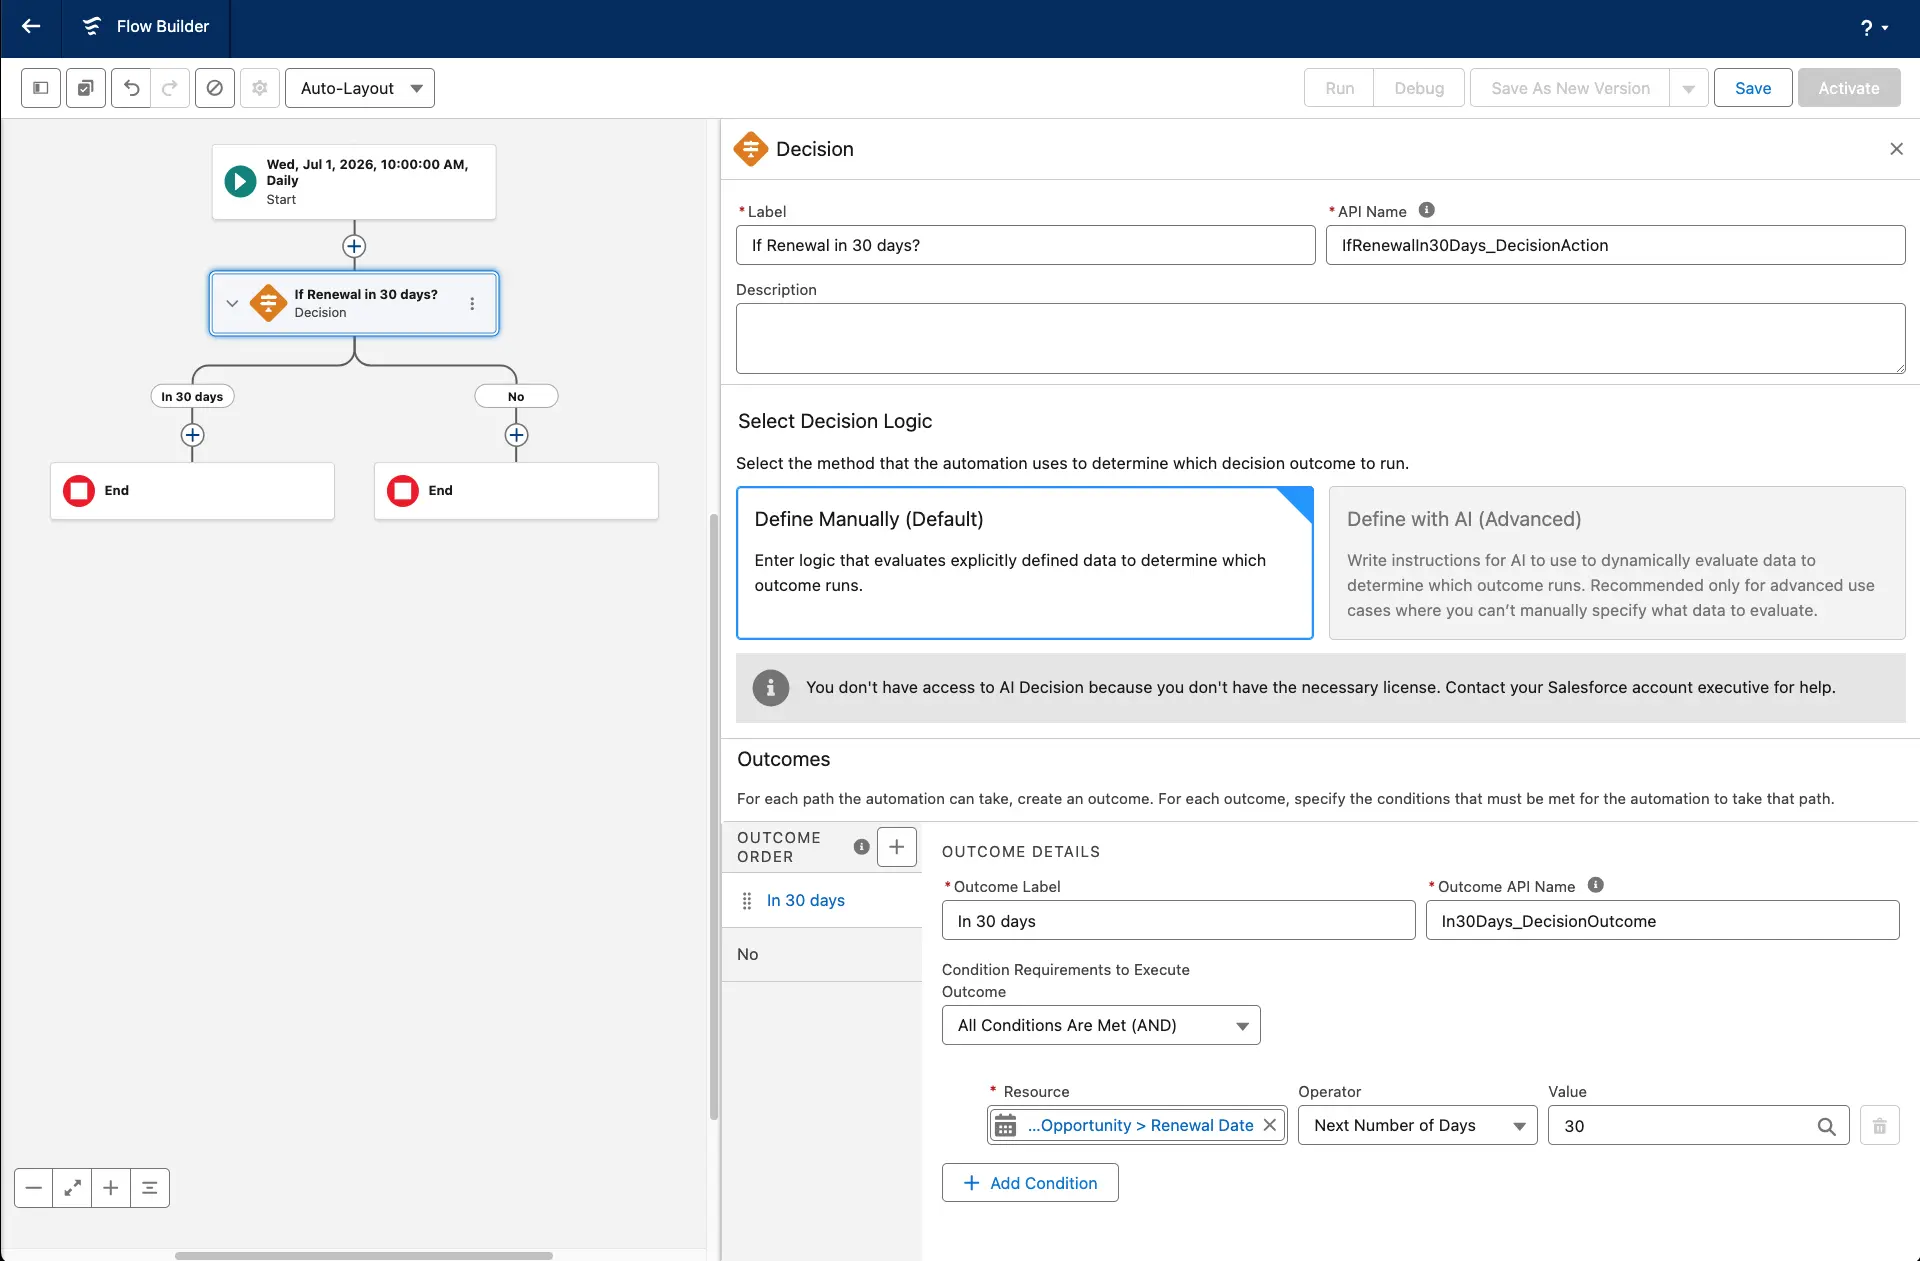
Task: Undo the last change
Action: click(x=131, y=88)
